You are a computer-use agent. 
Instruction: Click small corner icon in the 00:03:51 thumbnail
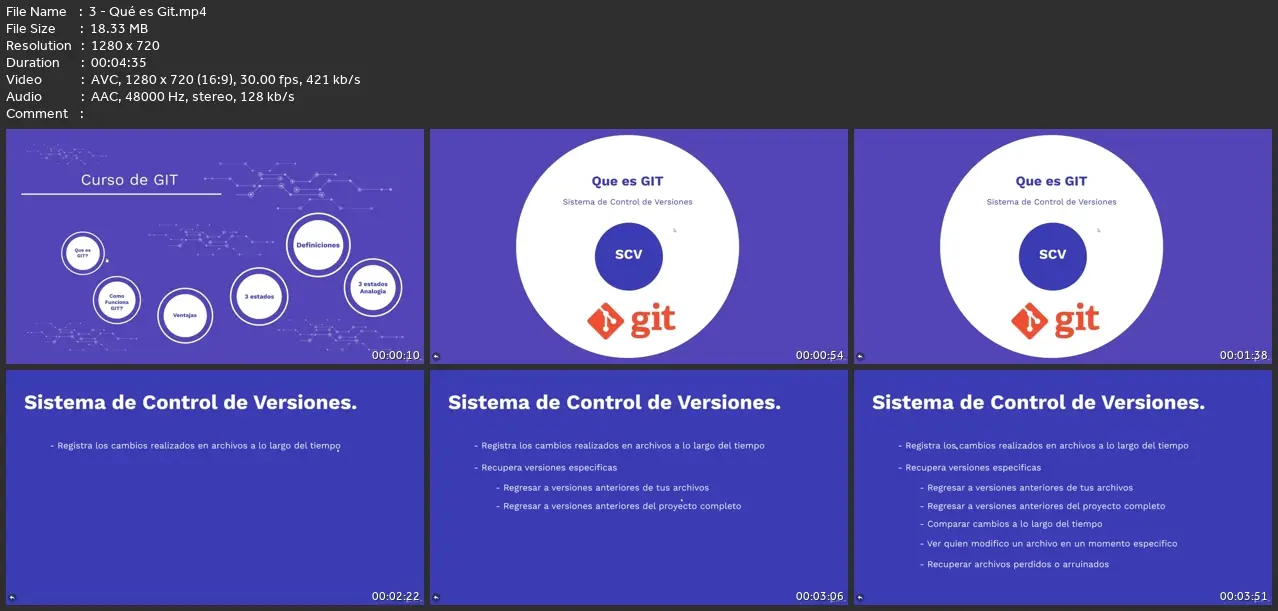[860, 597]
